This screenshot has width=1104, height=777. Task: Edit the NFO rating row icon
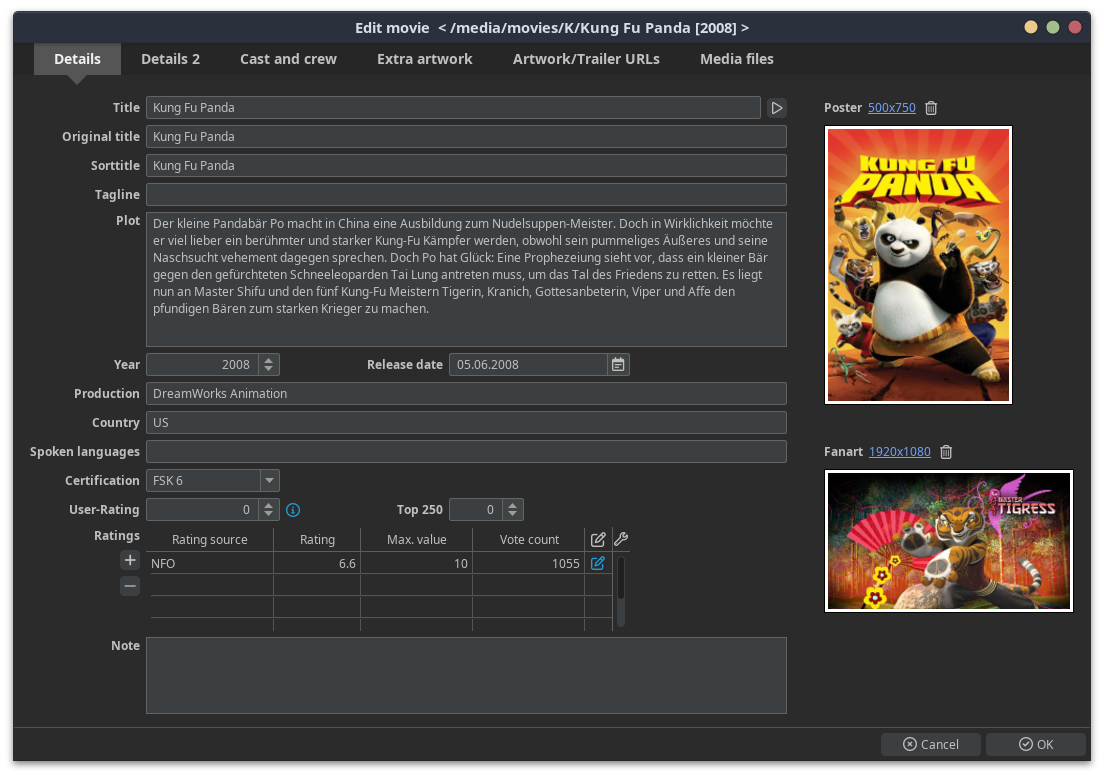[598, 564]
